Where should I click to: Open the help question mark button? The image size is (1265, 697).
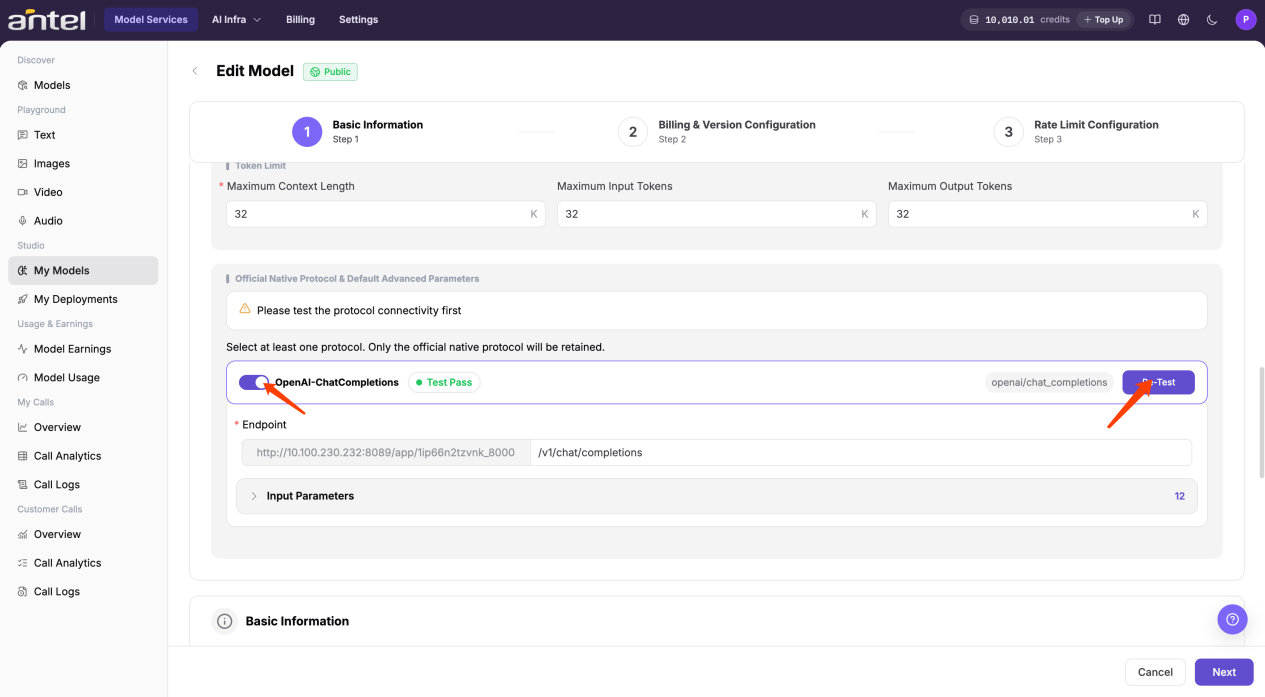coord(1232,619)
